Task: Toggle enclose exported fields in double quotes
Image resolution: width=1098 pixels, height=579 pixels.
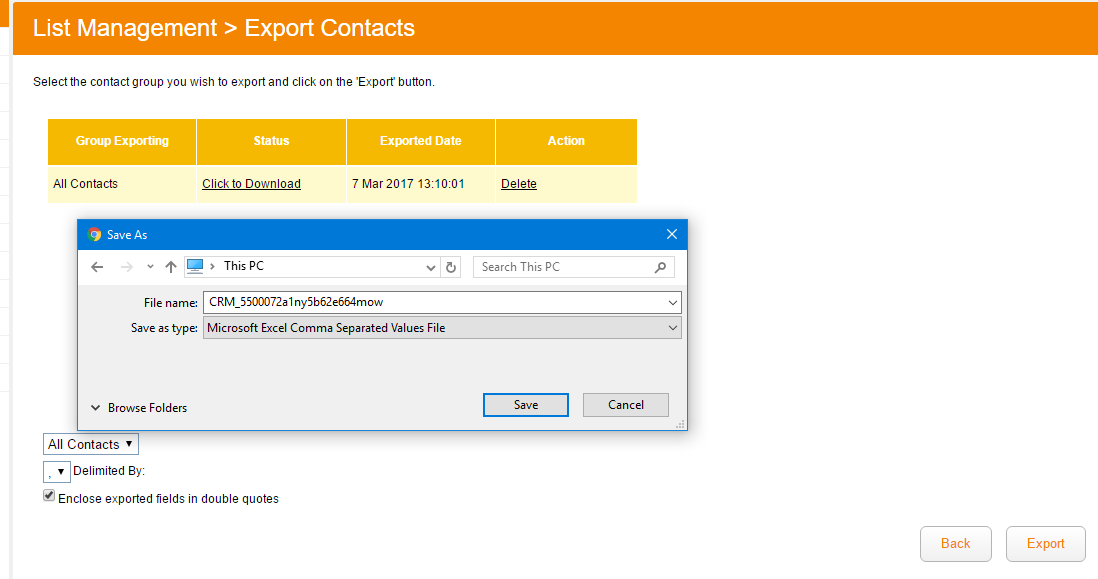Action: 49,497
